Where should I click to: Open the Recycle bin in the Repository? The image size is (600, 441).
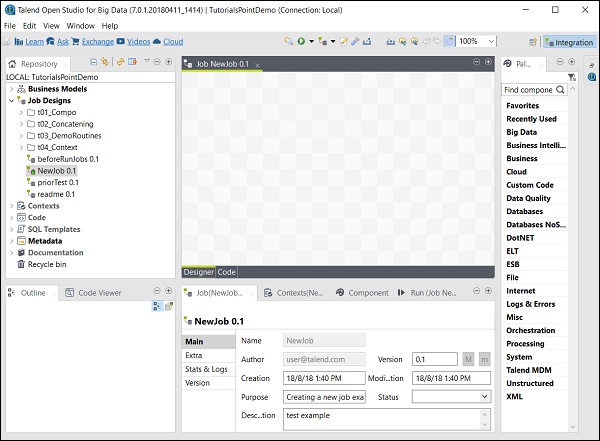46,264
